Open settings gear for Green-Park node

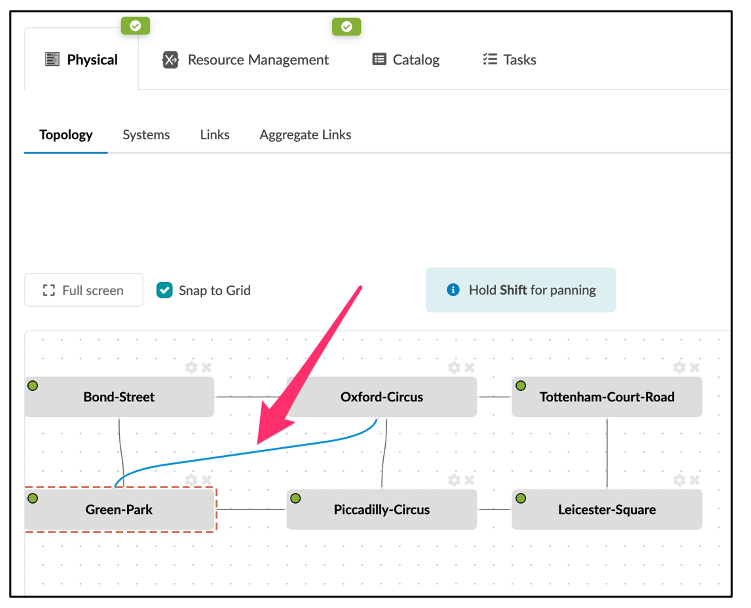point(191,480)
